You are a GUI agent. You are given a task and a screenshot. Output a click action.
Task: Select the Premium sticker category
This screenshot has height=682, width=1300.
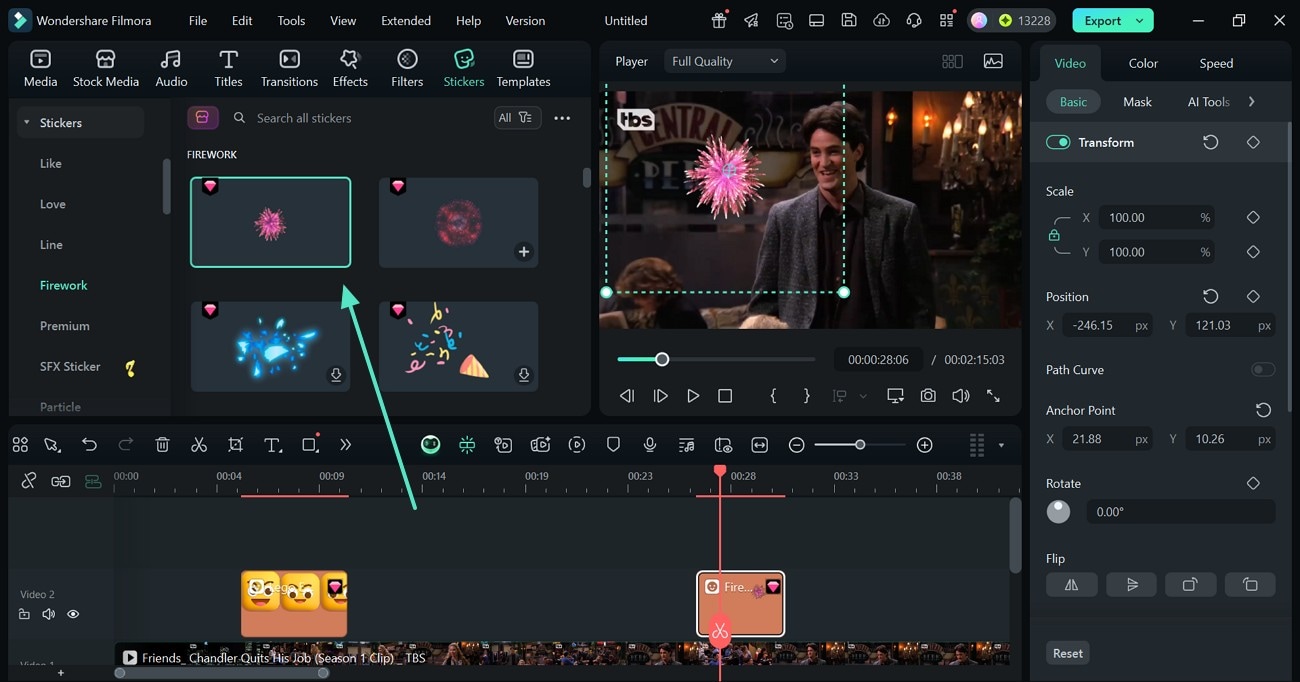click(65, 326)
